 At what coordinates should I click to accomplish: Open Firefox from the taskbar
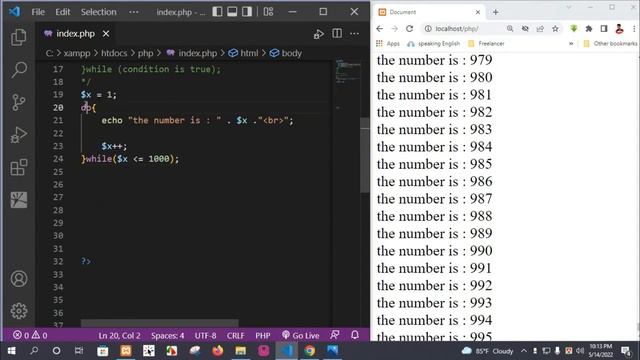[218, 351]
